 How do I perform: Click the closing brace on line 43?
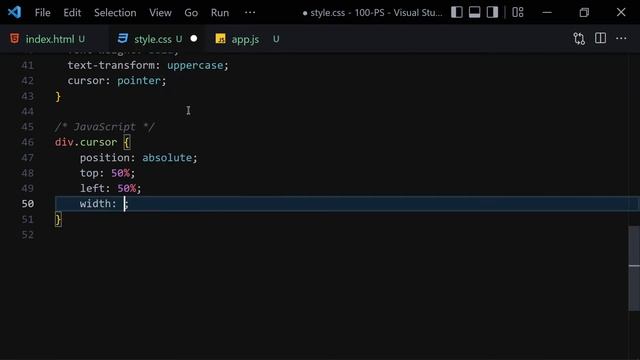(x=58, y=96)
